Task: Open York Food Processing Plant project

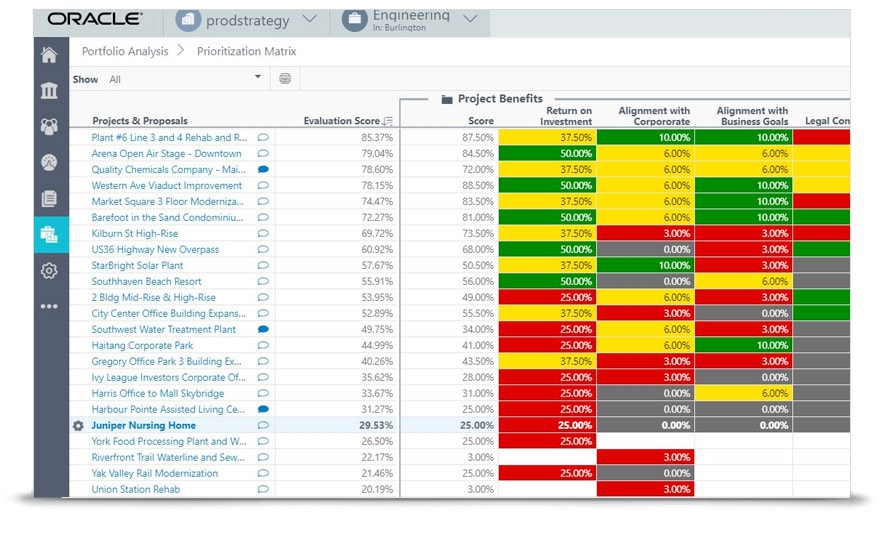Action: tap(169, 442)
